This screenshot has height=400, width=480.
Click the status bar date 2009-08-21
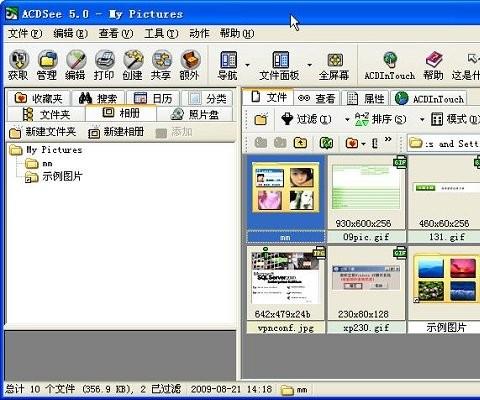tap(231, 389)
